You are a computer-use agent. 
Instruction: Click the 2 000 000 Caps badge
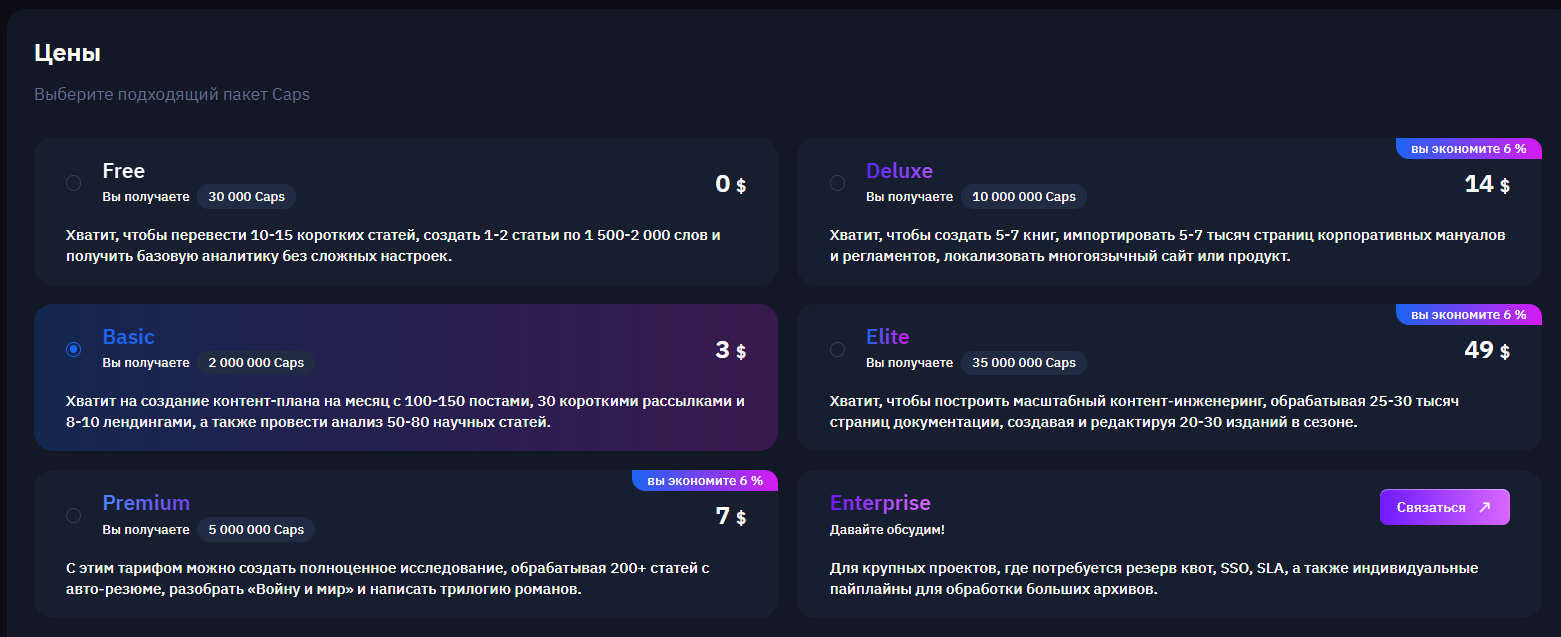256,363
